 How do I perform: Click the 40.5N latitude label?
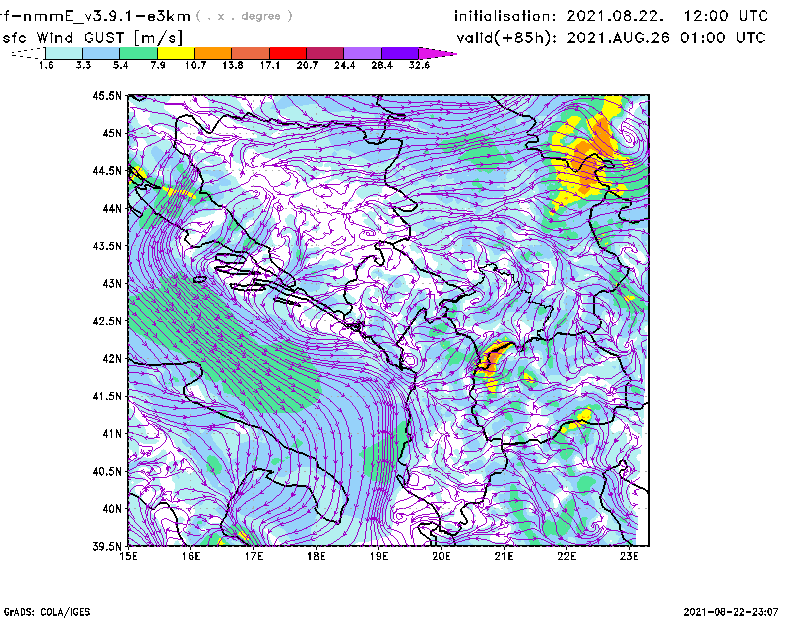(x=107, y=472)
